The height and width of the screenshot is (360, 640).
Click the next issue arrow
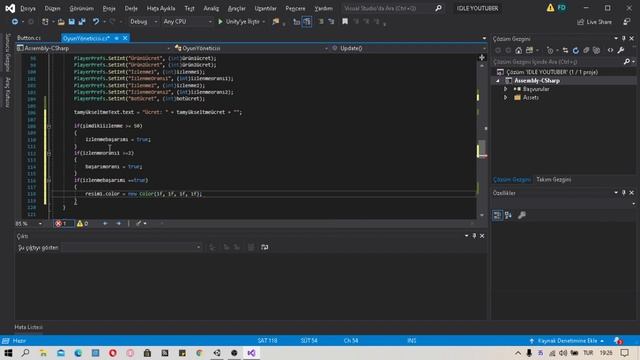tap(118, 223)
